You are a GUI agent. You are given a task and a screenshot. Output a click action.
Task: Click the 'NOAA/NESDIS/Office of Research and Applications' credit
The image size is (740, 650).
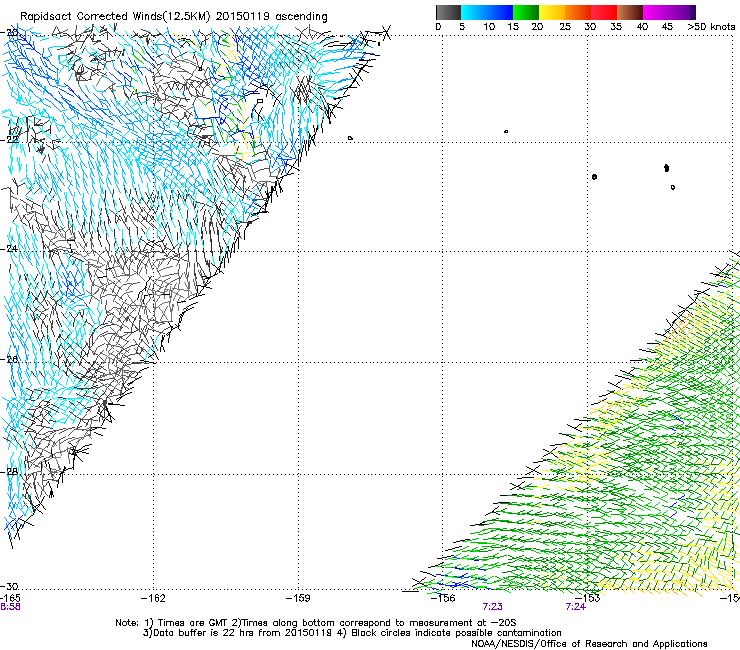(589, 644)
